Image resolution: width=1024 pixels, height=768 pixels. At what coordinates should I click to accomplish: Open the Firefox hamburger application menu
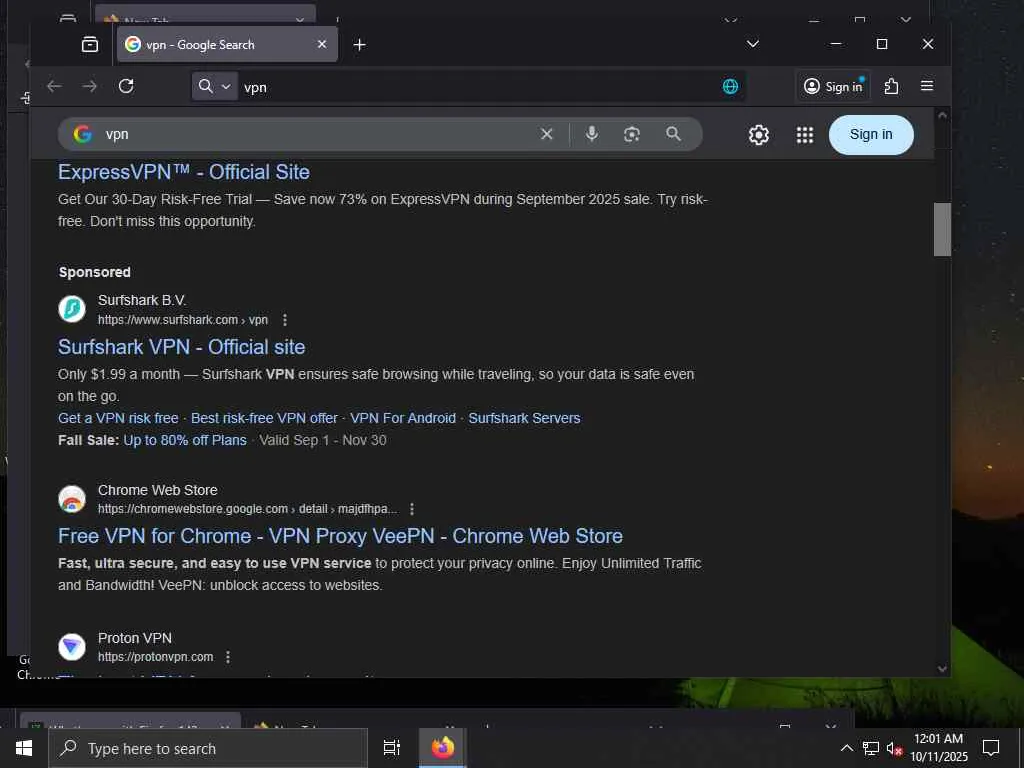click(x=926, y=86)
